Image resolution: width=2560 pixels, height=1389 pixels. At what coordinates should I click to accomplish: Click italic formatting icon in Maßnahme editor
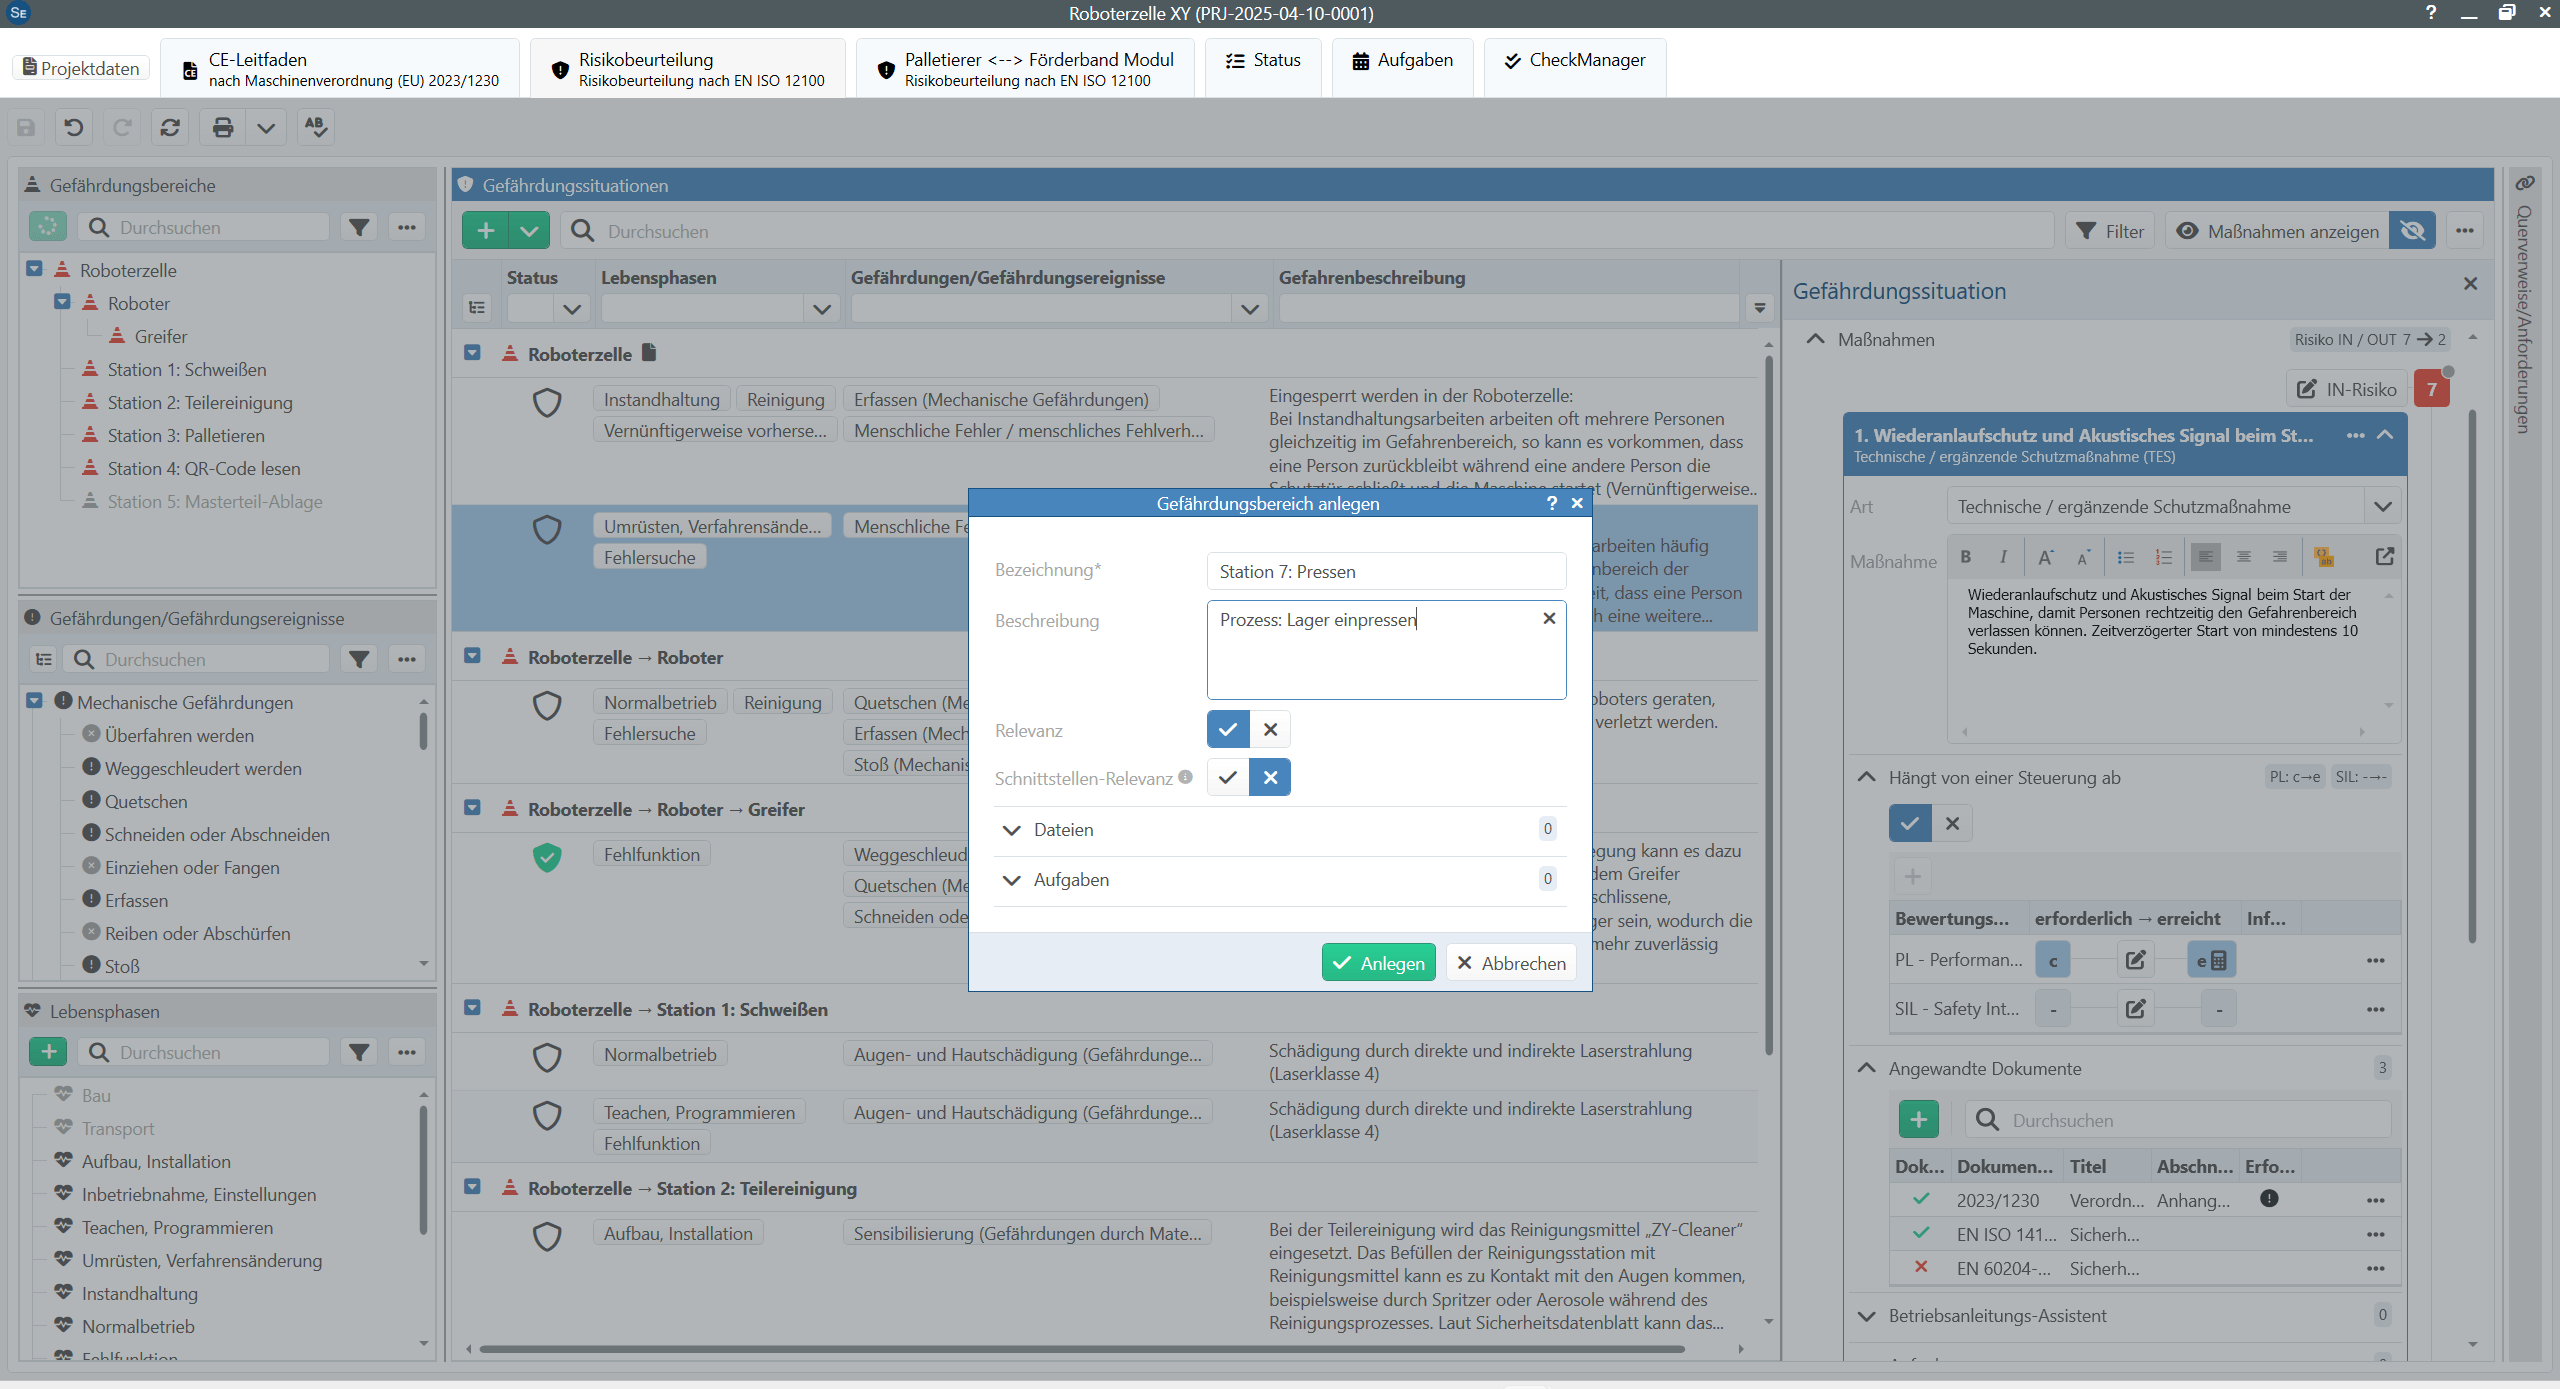(2003, 557)
